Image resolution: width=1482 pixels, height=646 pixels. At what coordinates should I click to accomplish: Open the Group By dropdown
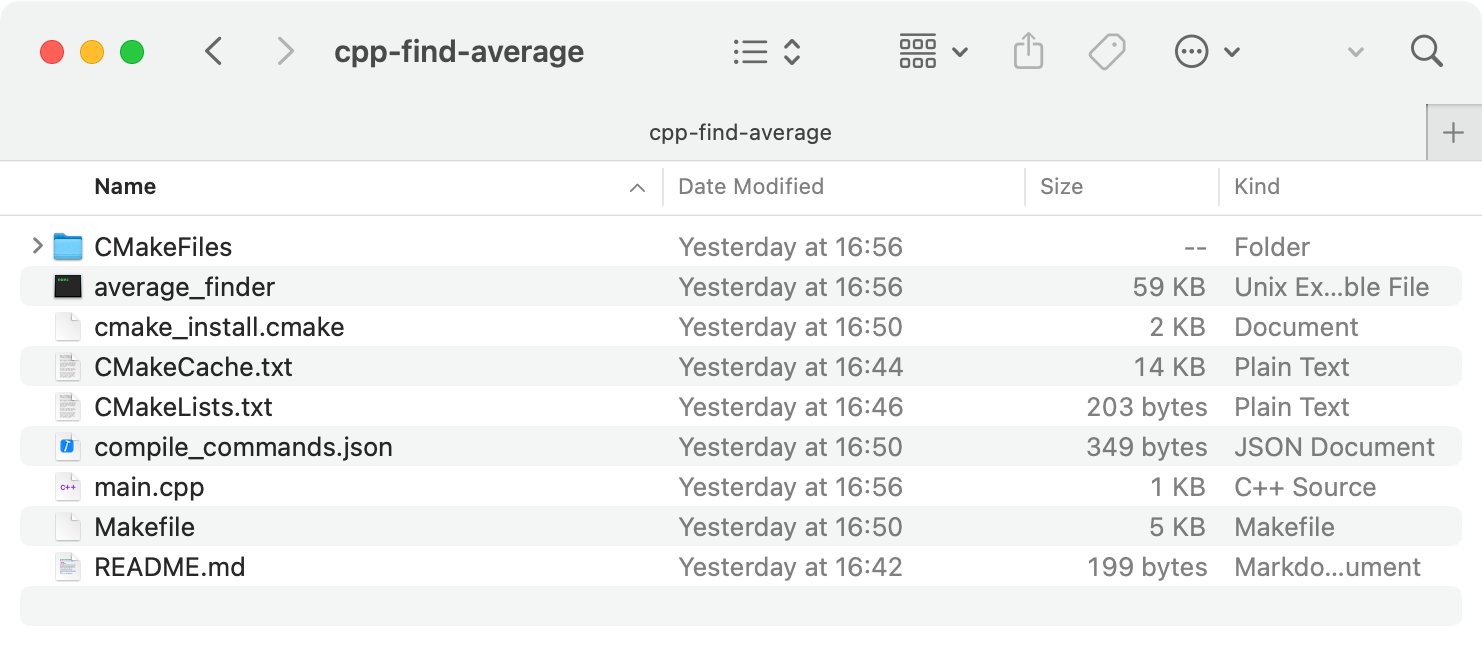tap(933, 51)
